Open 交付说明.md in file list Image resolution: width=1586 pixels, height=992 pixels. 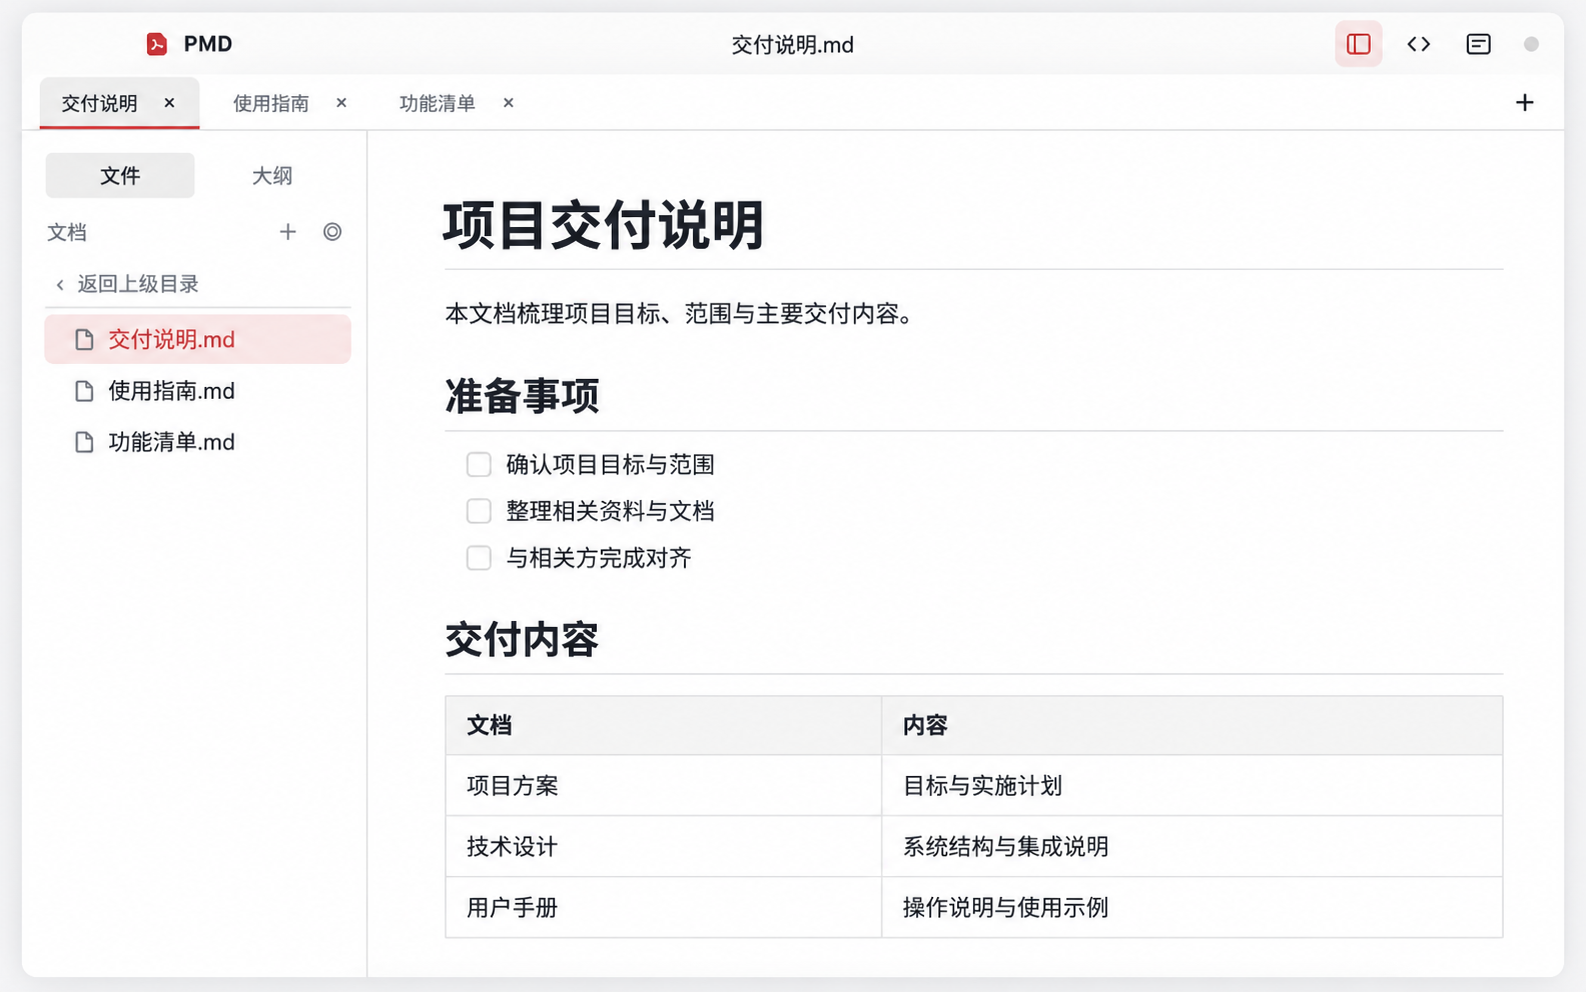198,339
